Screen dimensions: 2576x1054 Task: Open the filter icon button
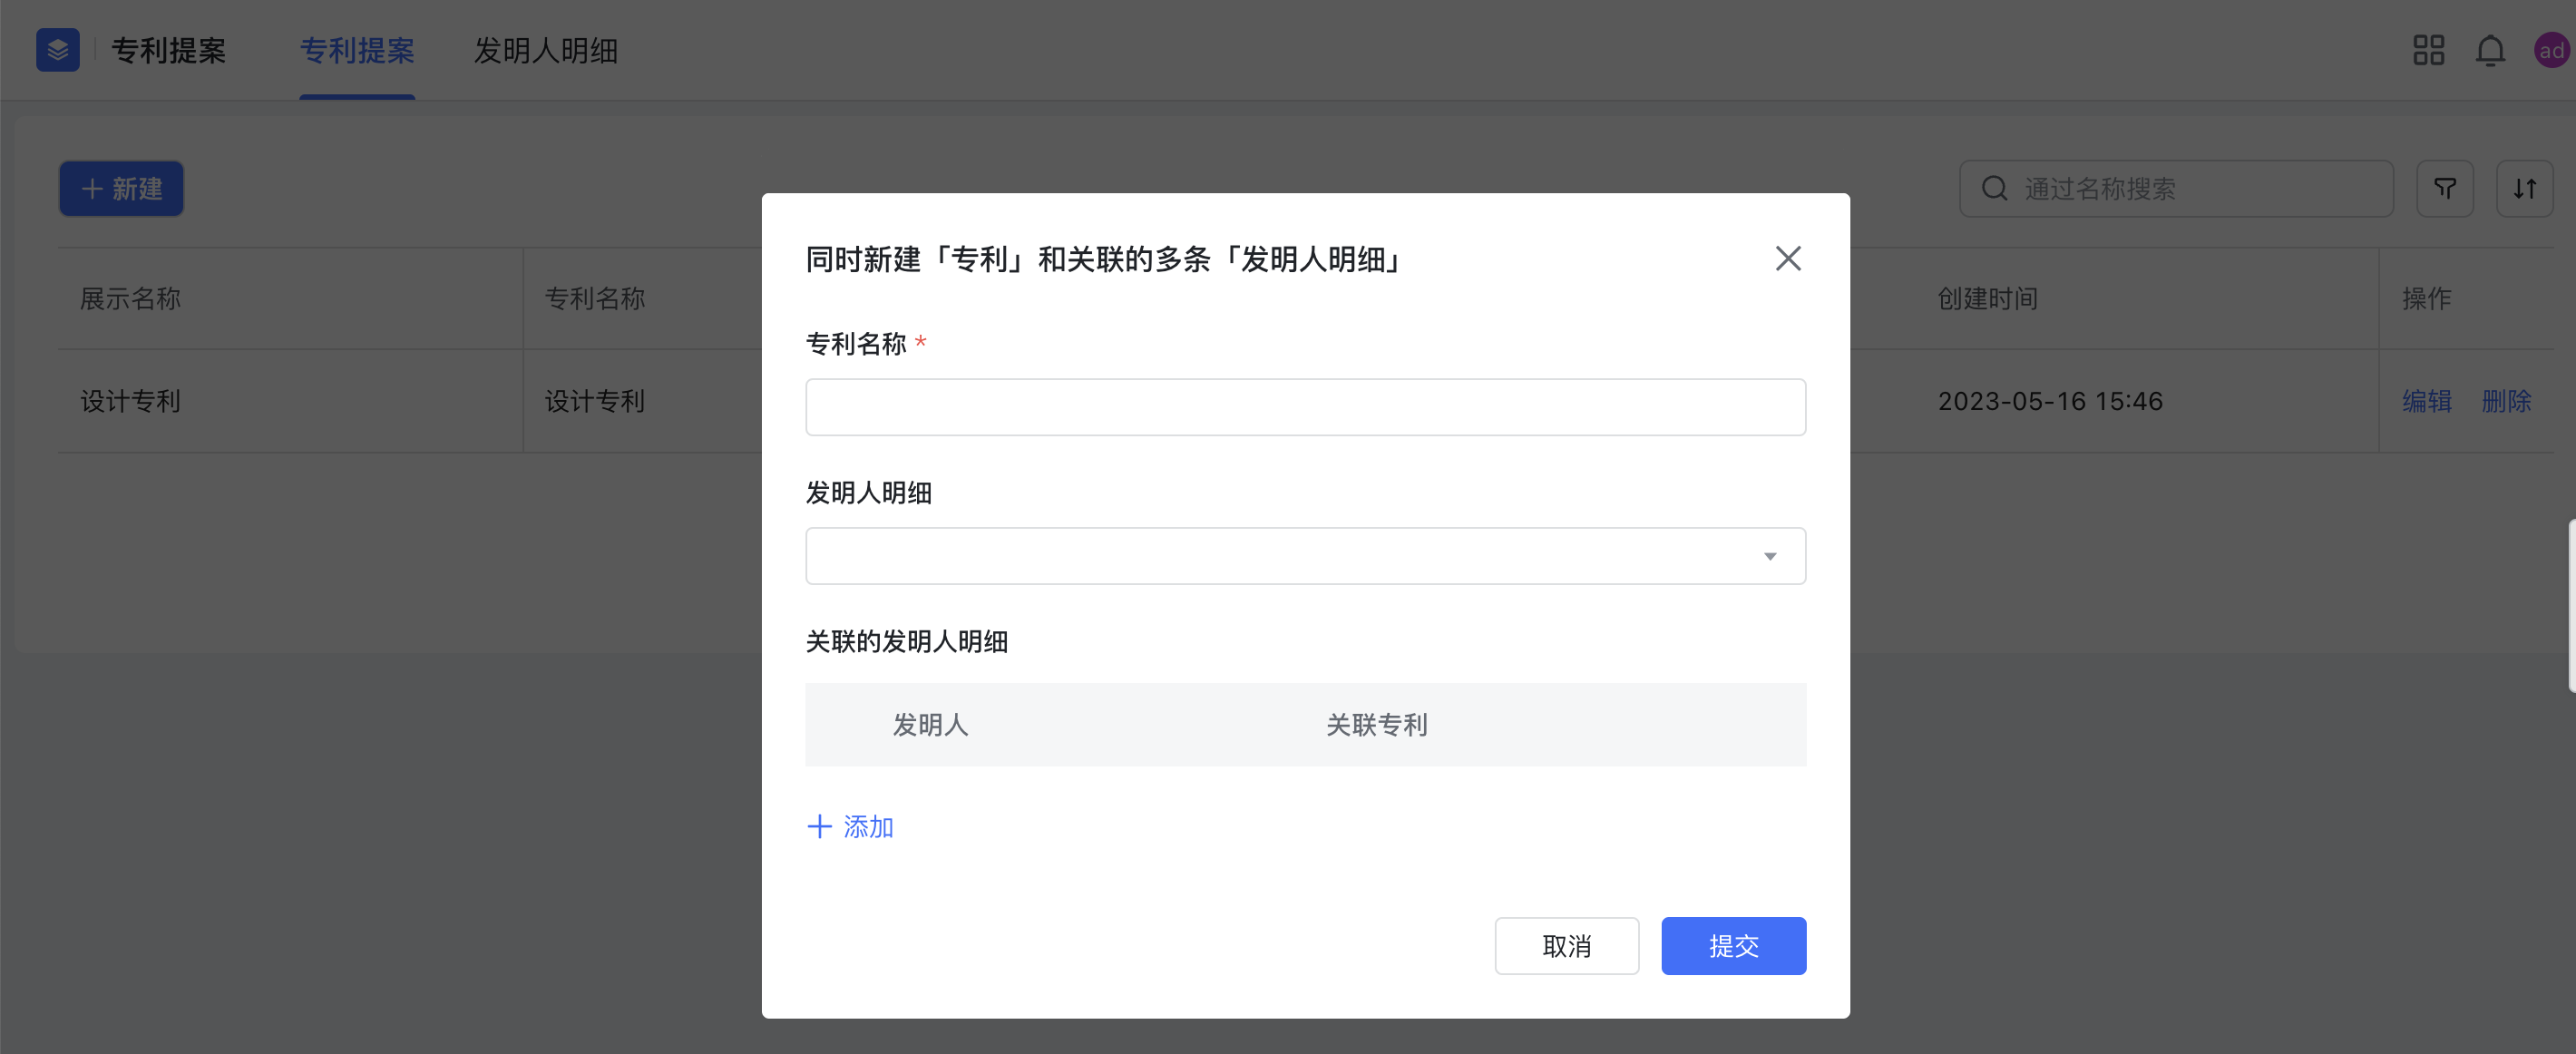[x=2445, y=188]
